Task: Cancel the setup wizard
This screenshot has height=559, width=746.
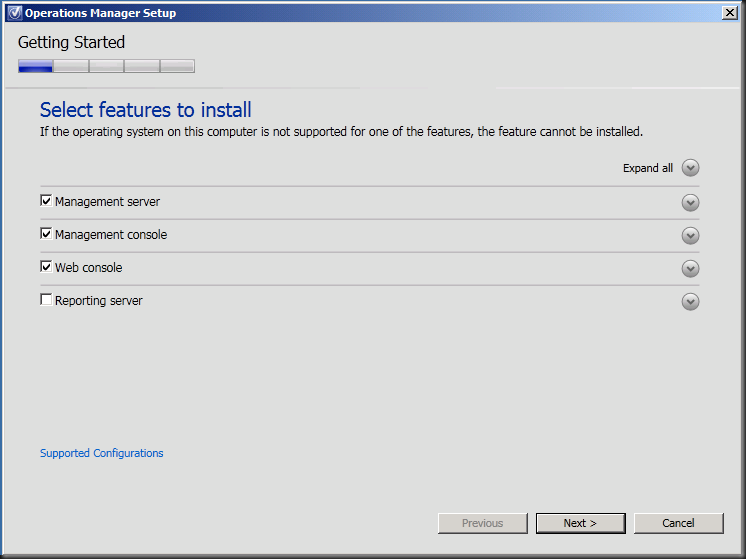Action: [x=678, y=523]
